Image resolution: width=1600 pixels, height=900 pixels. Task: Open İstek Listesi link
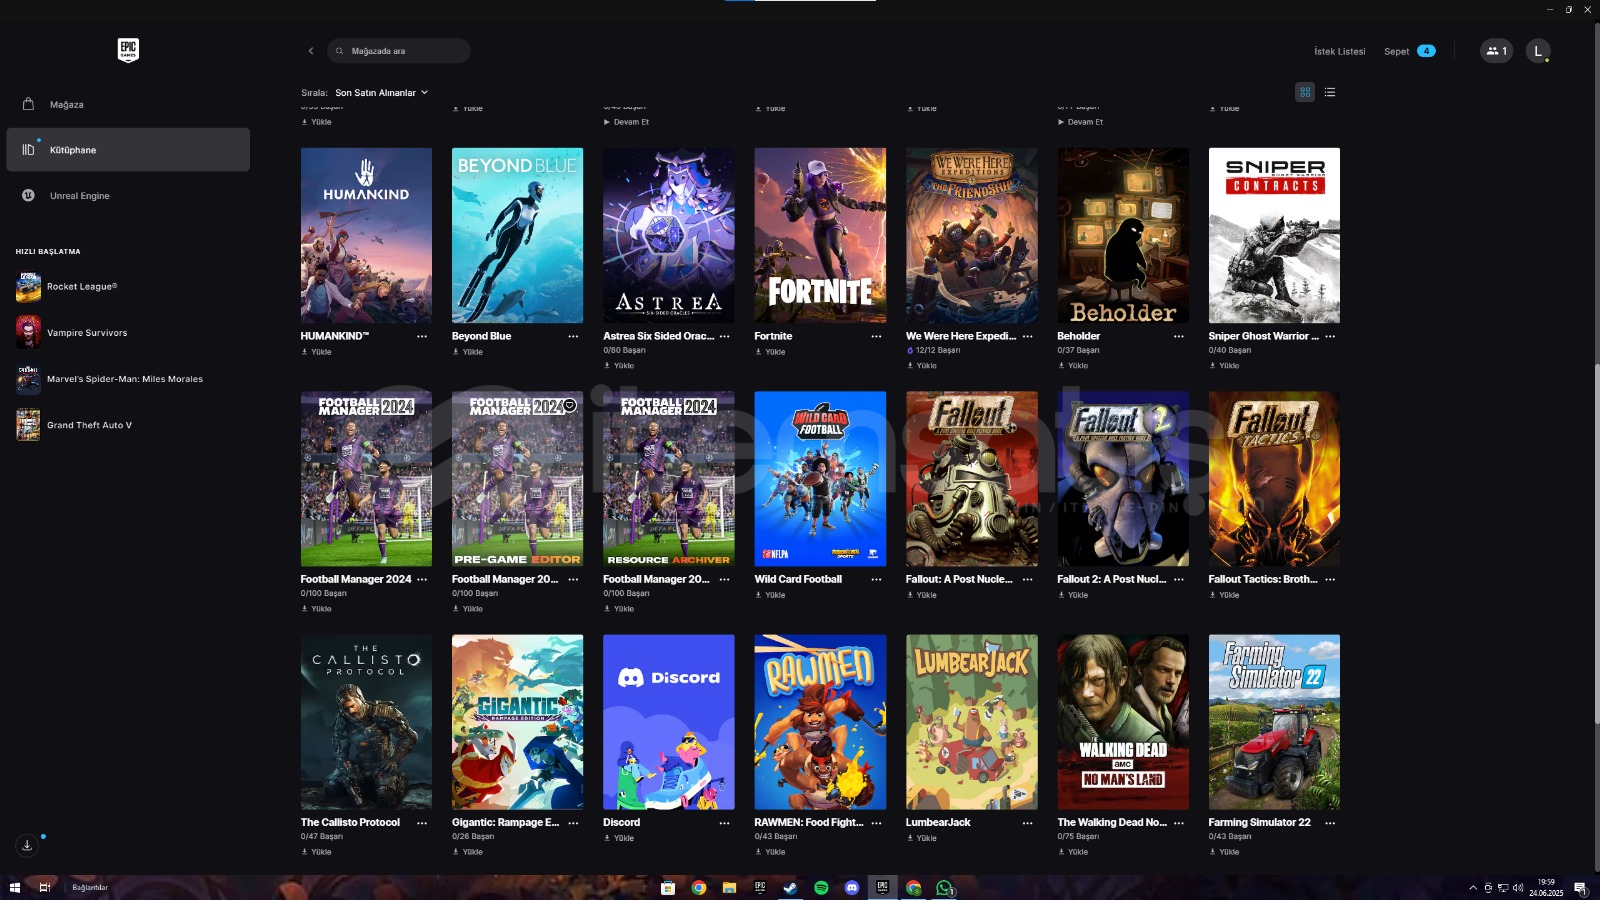click(1339, 51)
